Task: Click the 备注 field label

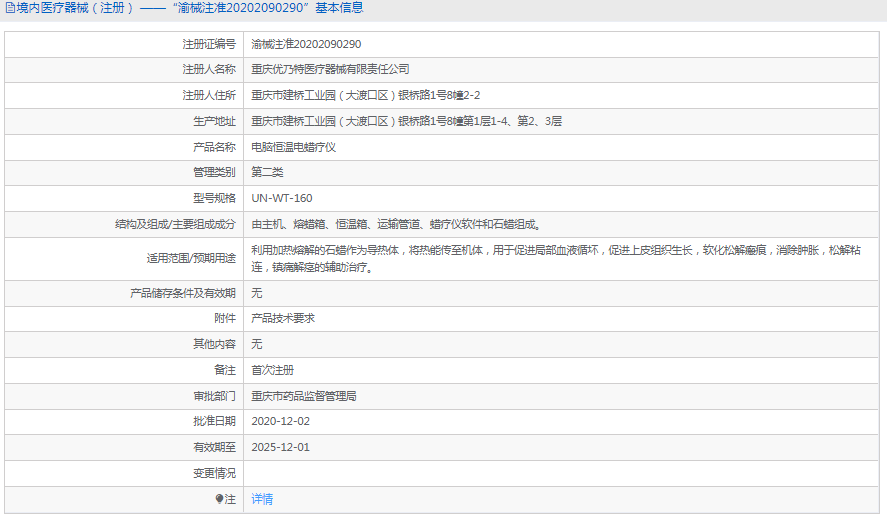Action: coord(225,370)
